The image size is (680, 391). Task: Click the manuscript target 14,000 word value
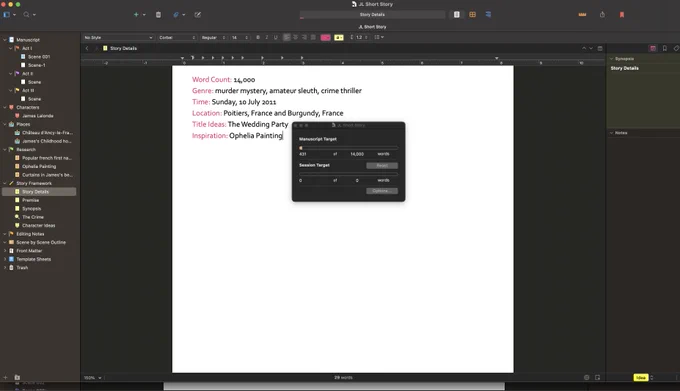[x=357, y=154]
